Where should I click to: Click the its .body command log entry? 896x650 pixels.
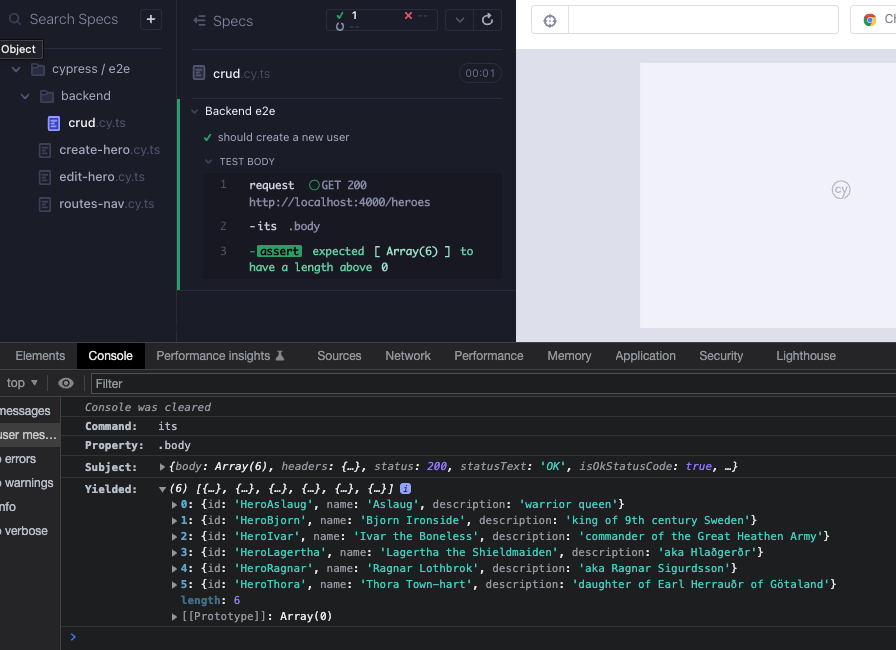(x=352, y=226)
